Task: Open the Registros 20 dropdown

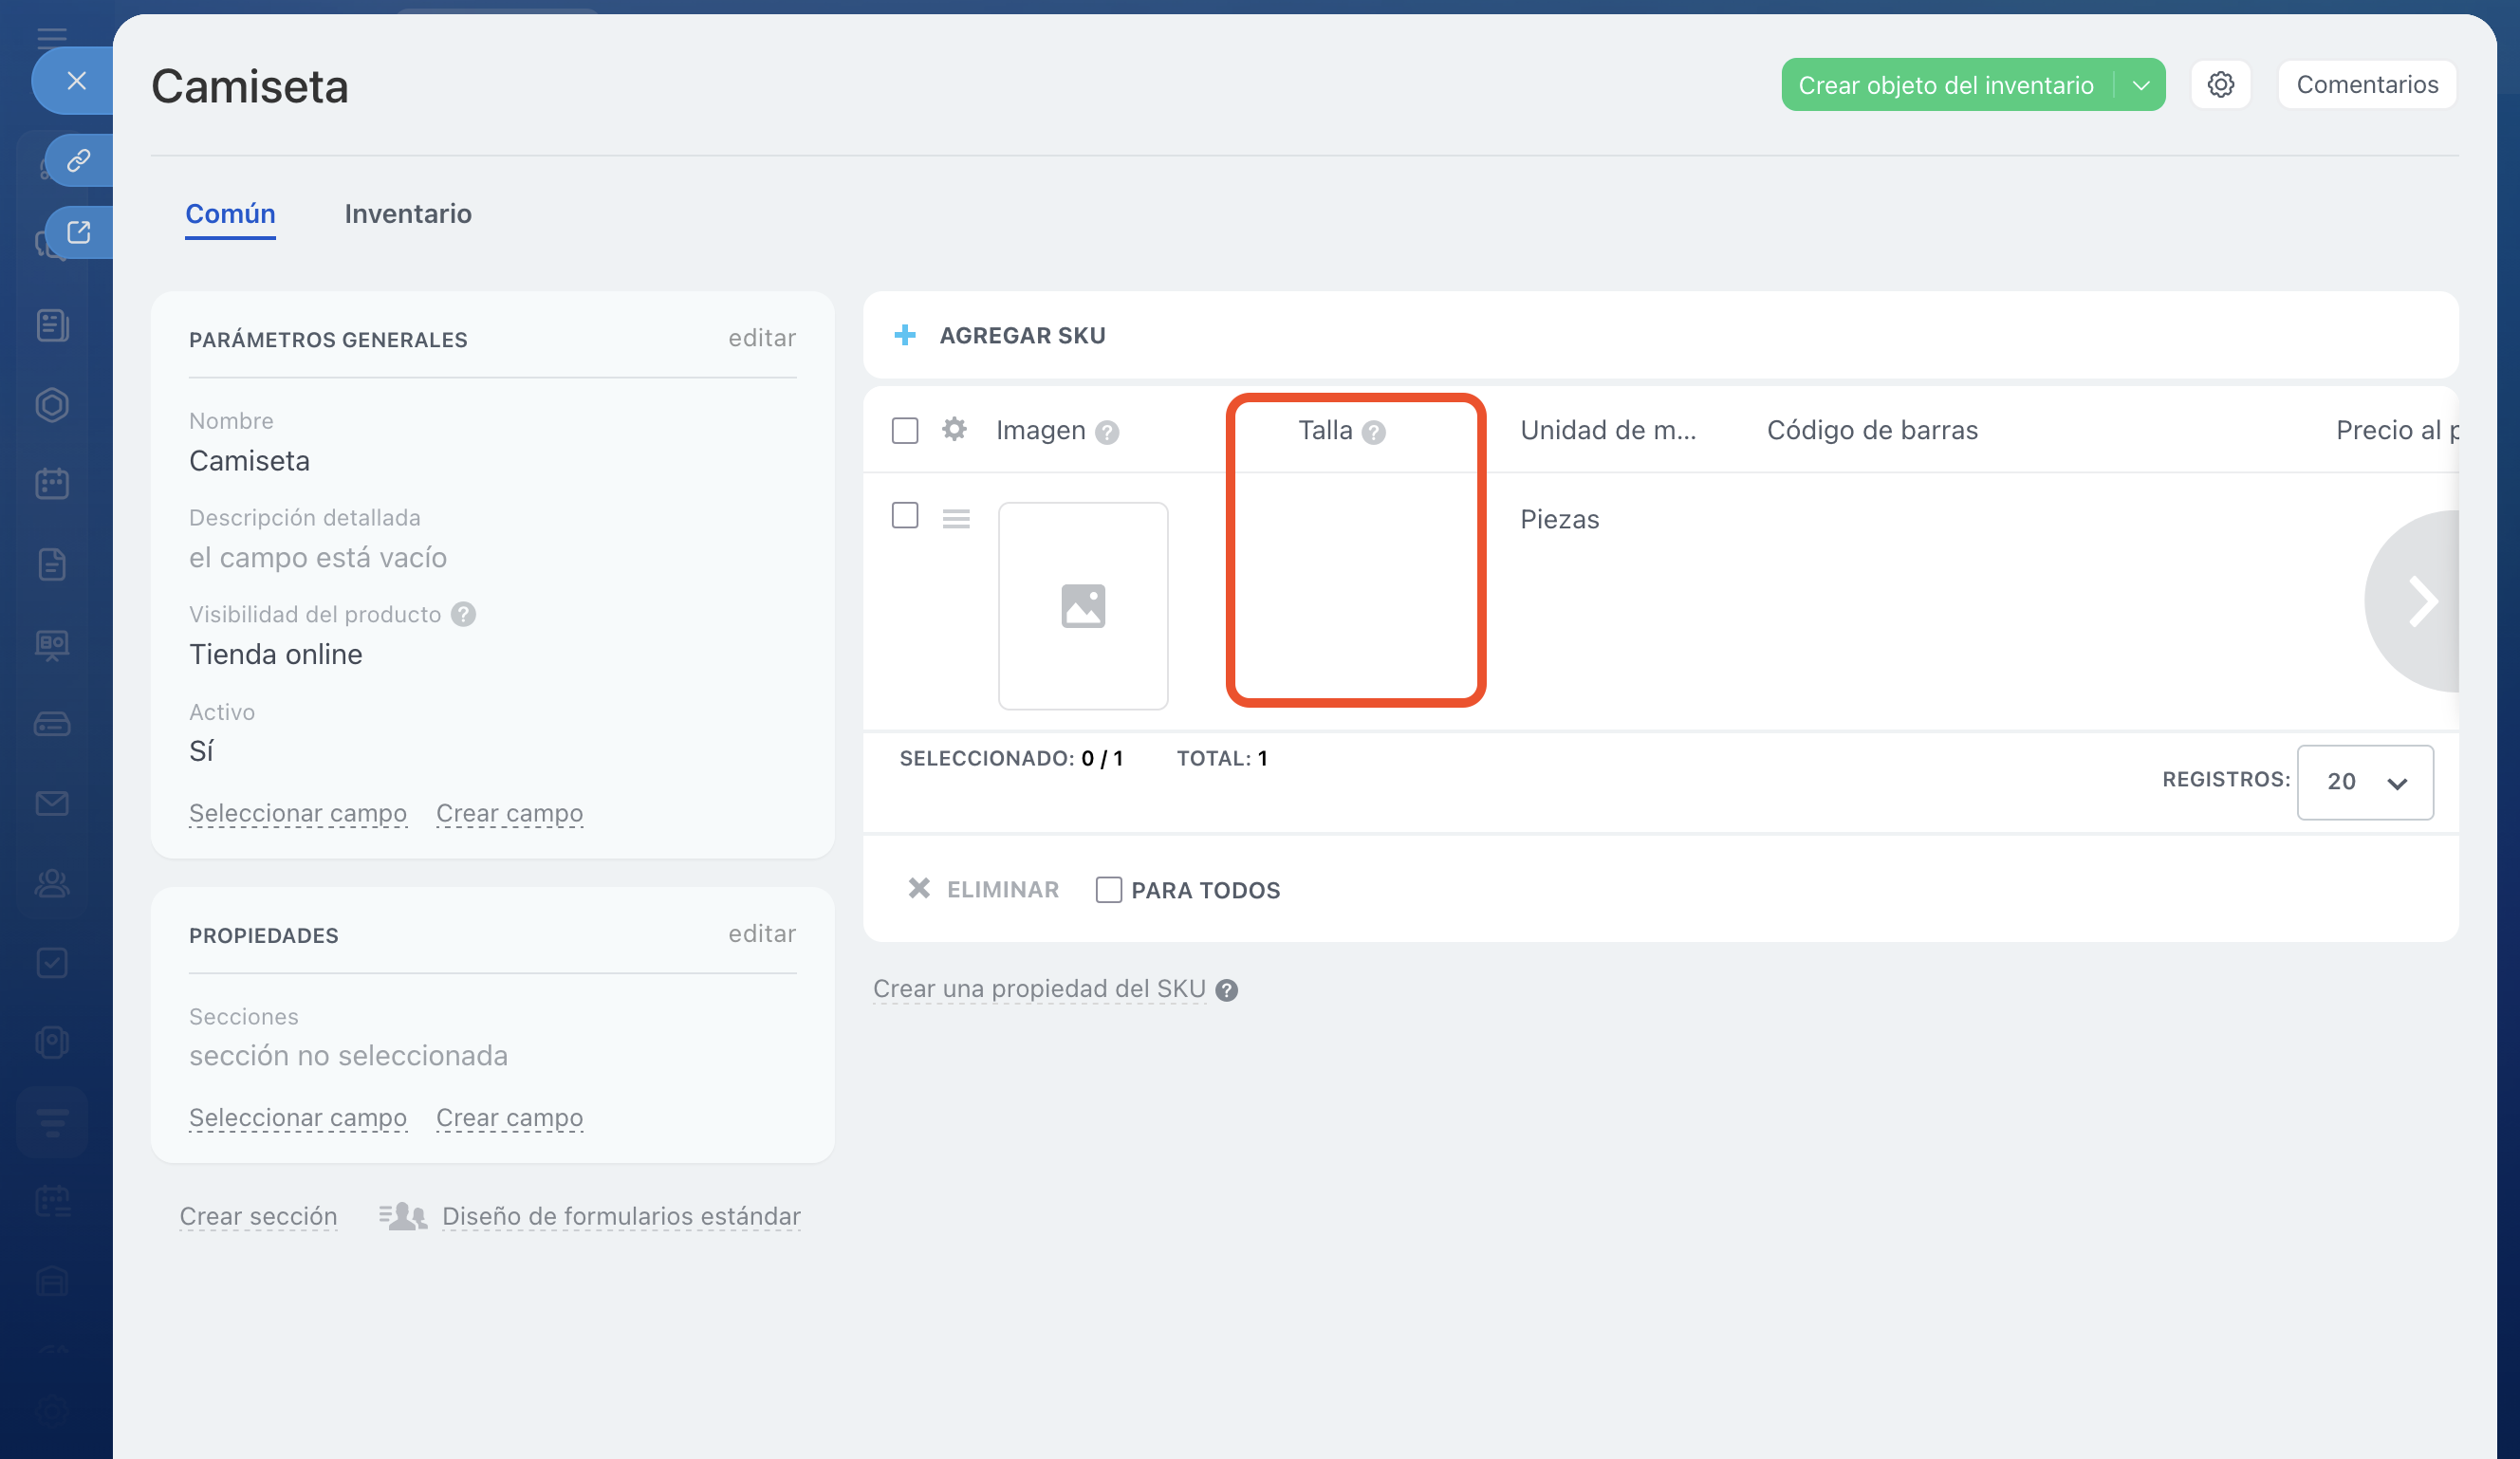Action: tap(2364, 782)
